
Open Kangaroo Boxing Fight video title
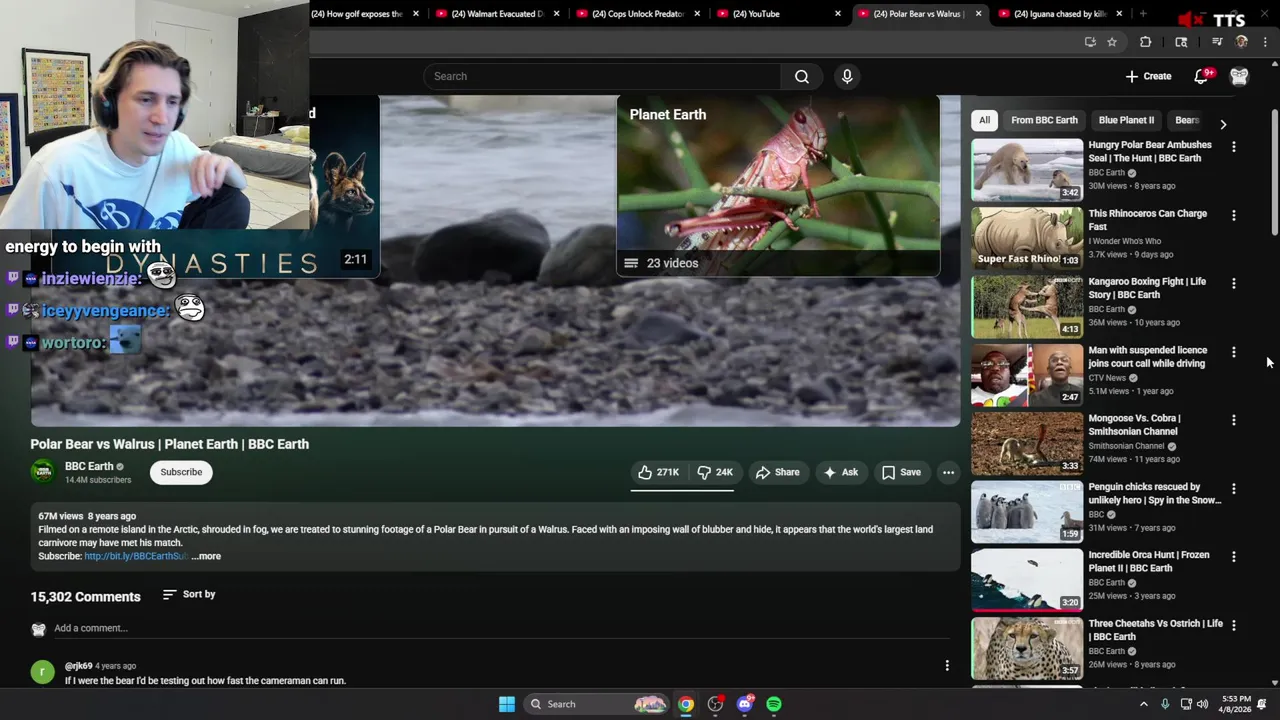(1147, 288)
